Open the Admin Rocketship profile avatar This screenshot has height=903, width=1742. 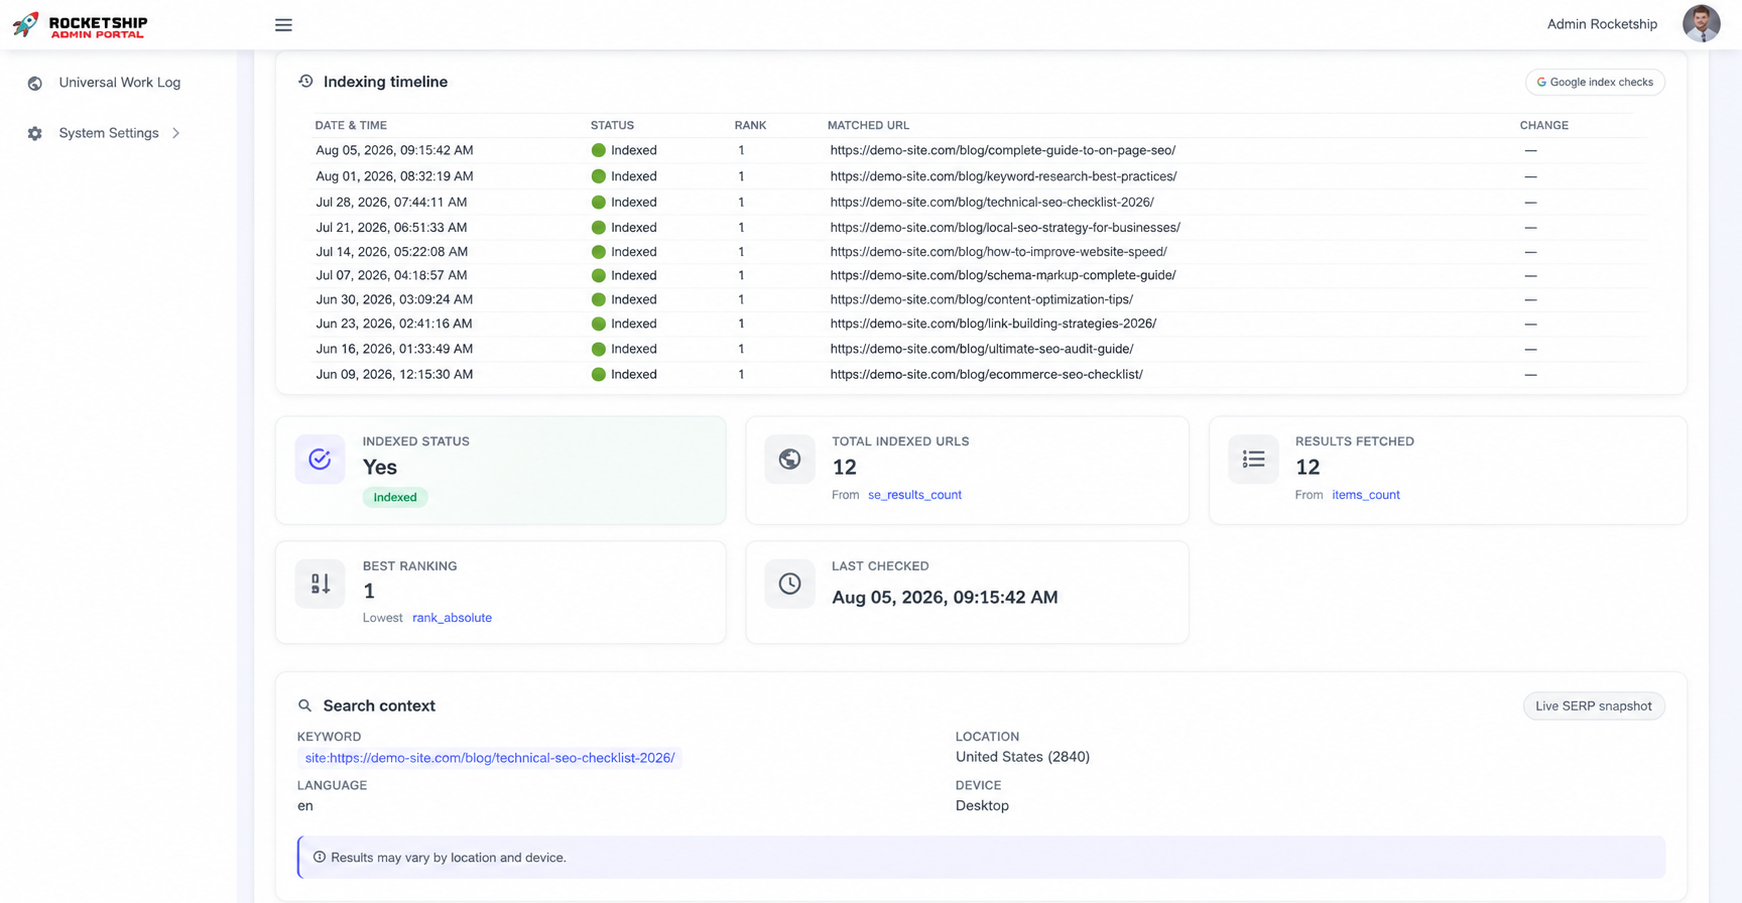tap(1700, 24)
